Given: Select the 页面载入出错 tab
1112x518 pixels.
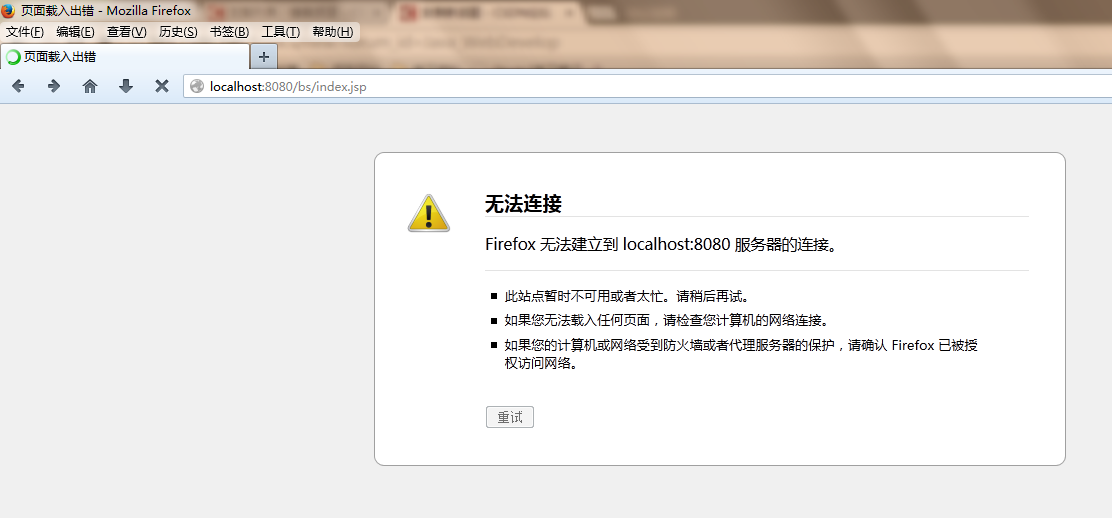Looking at the screenshot, I should point(125,57).
